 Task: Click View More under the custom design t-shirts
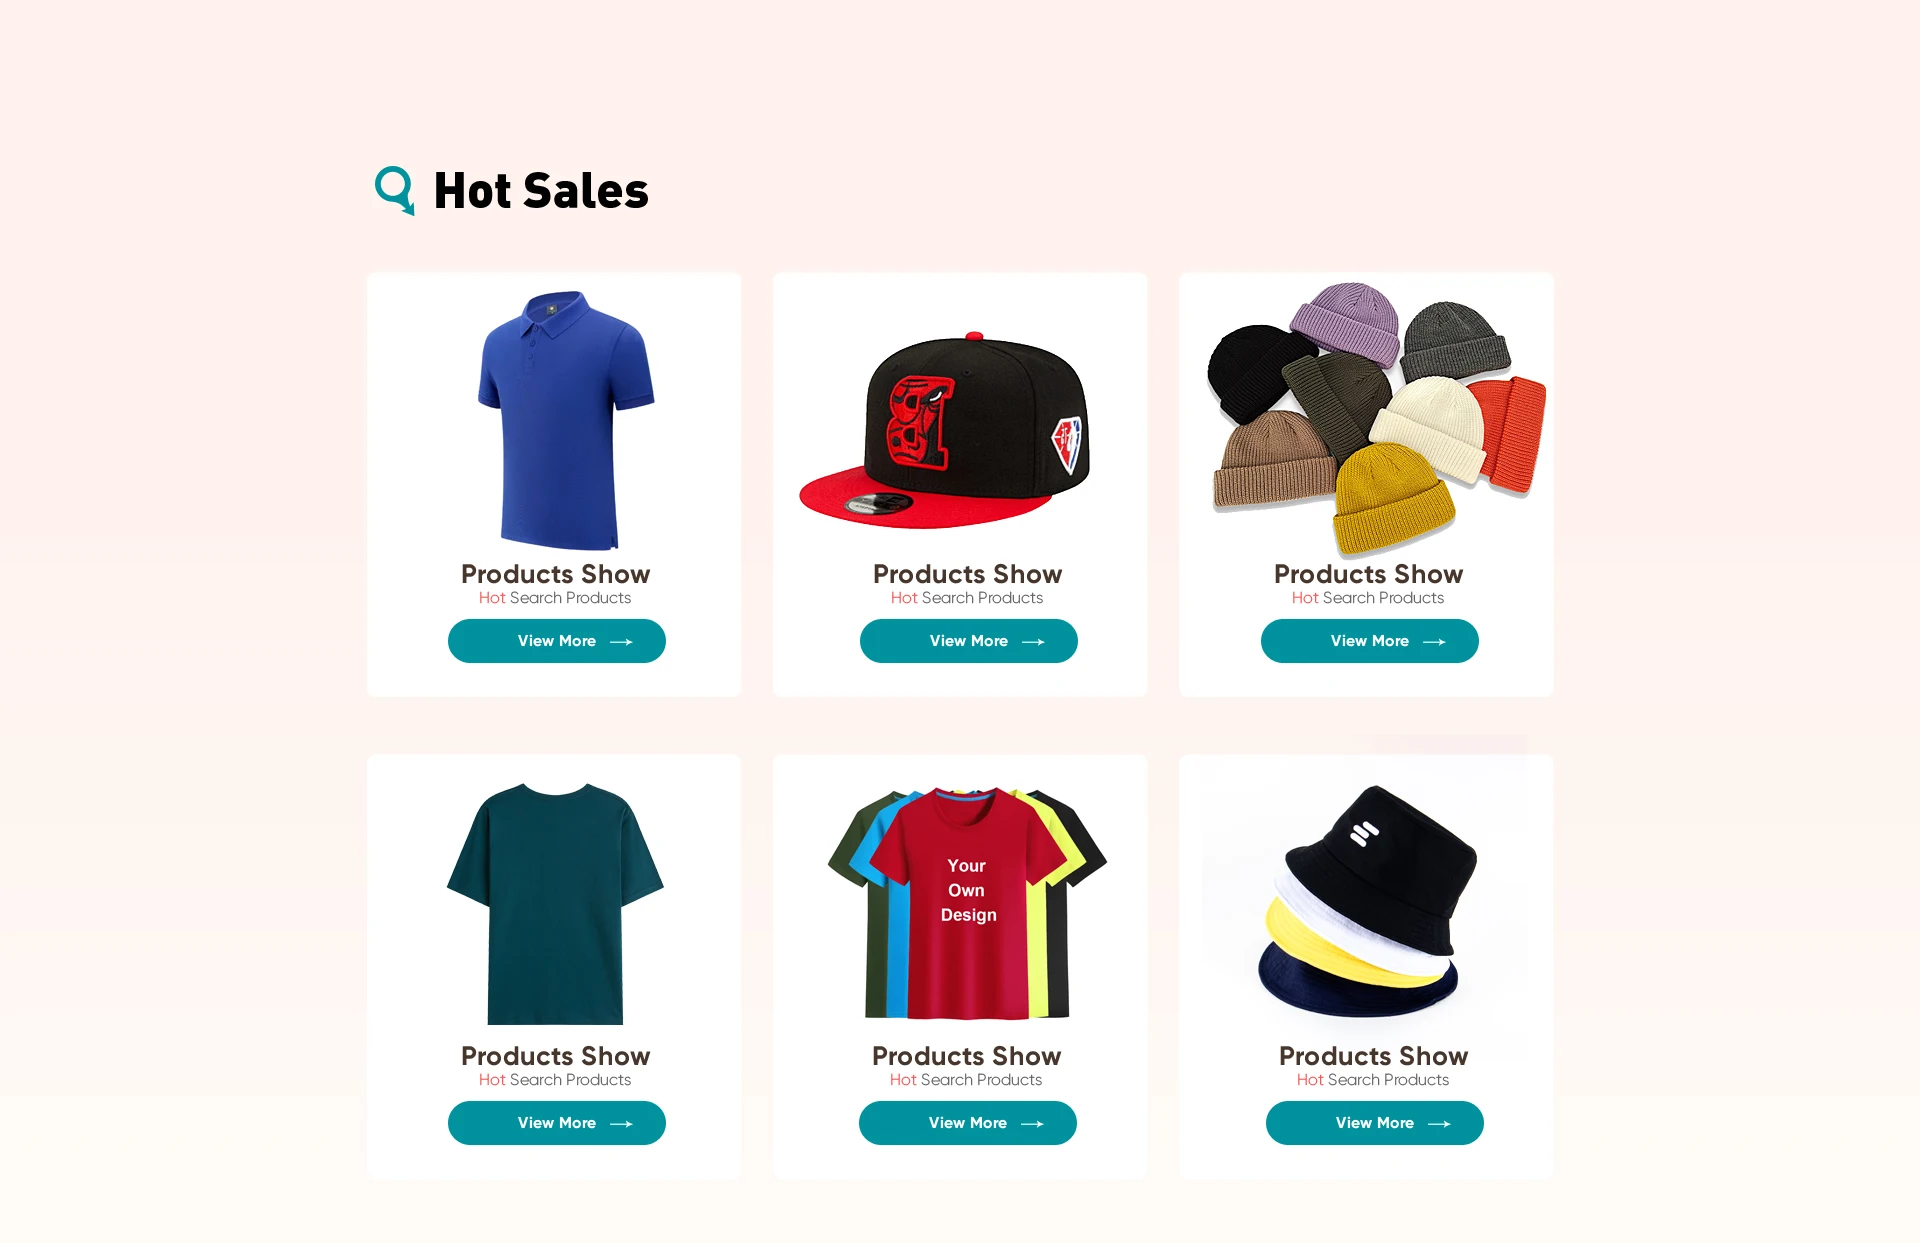[x=968, y=1123]
